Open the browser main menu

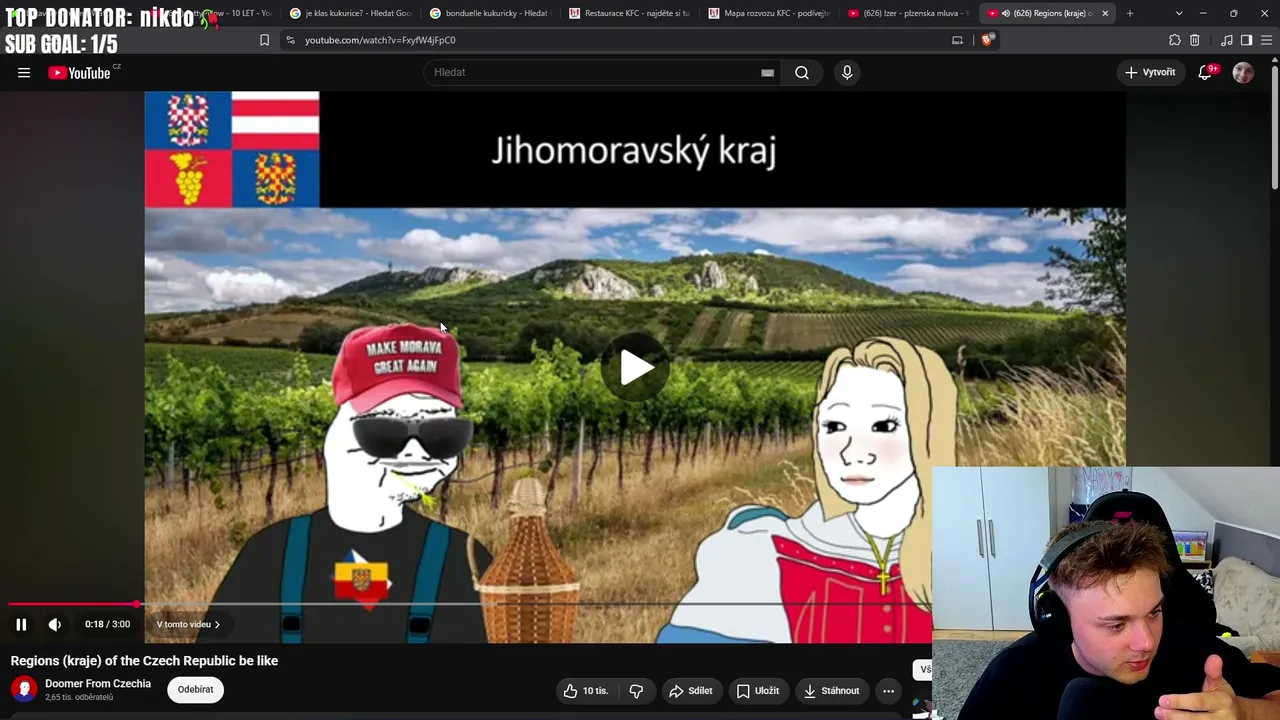(x=1266, y=40)
